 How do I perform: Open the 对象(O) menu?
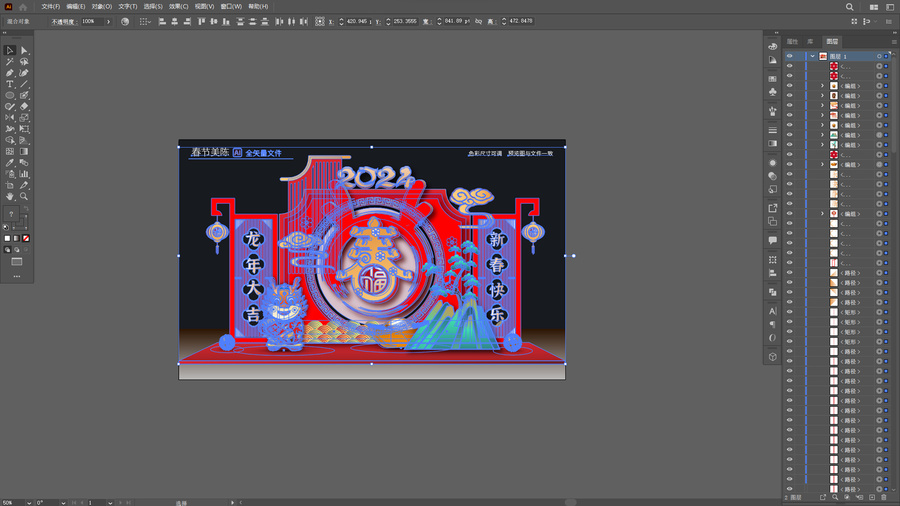(102, 7)
